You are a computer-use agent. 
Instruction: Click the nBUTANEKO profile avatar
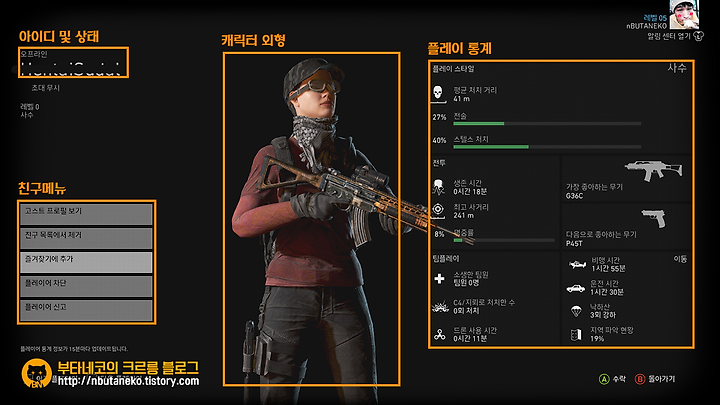pyautogui.click(x=684, y=14)
